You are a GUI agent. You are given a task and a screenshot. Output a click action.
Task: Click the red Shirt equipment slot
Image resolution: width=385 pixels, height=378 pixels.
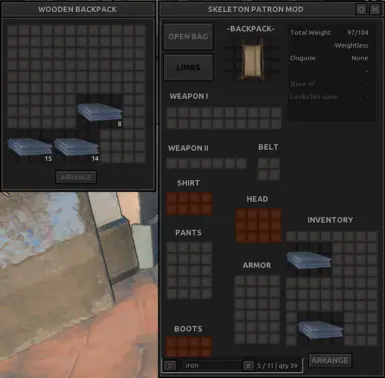click(189, 203)
